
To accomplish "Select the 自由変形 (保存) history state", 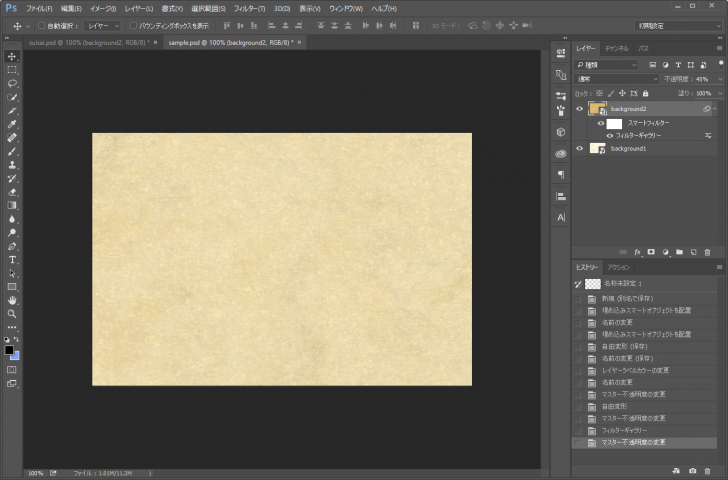I will point(644,347).
